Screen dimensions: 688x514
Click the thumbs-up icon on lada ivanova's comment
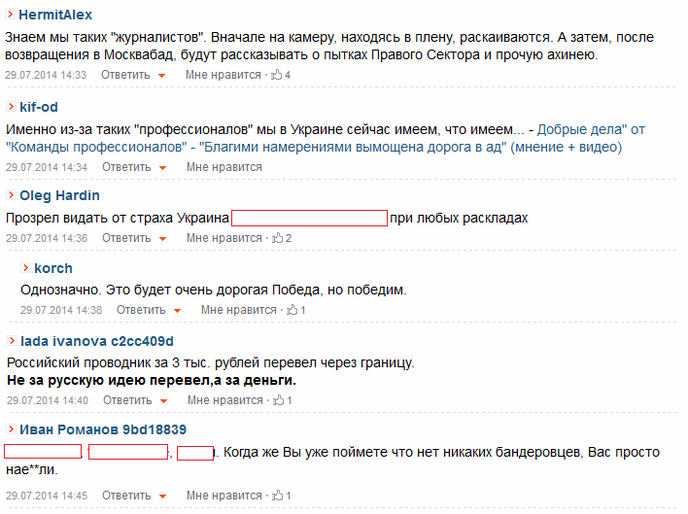coord(278,400)
